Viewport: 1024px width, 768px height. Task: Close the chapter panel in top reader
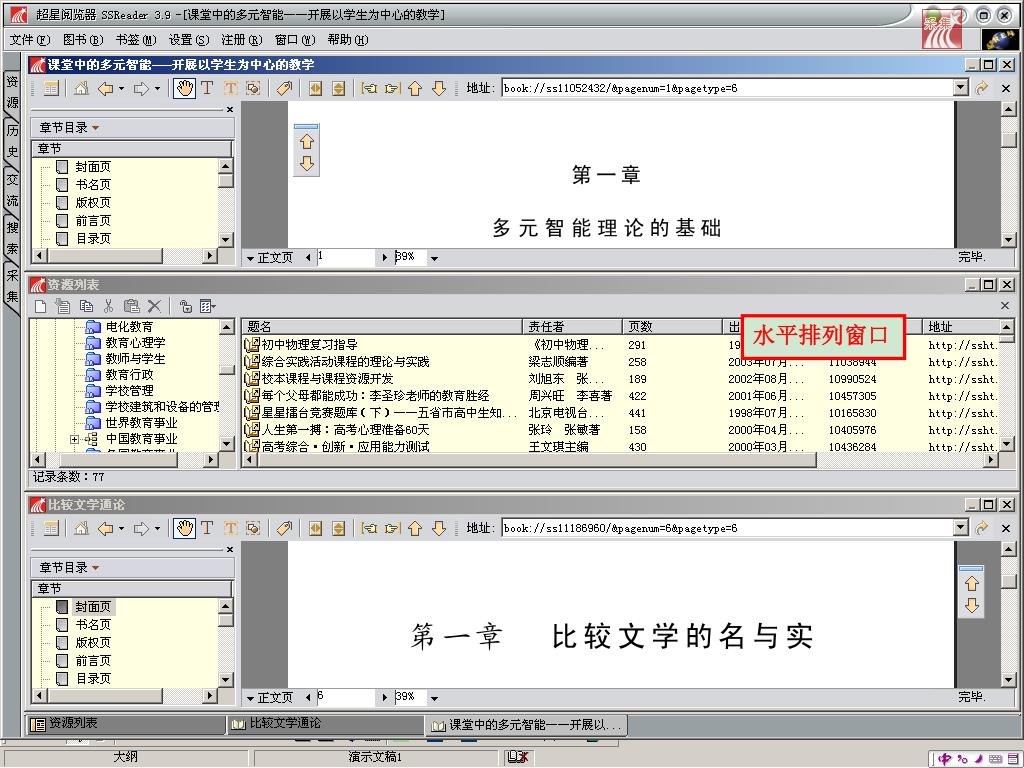pyautogui.click(x=230, y=109)
